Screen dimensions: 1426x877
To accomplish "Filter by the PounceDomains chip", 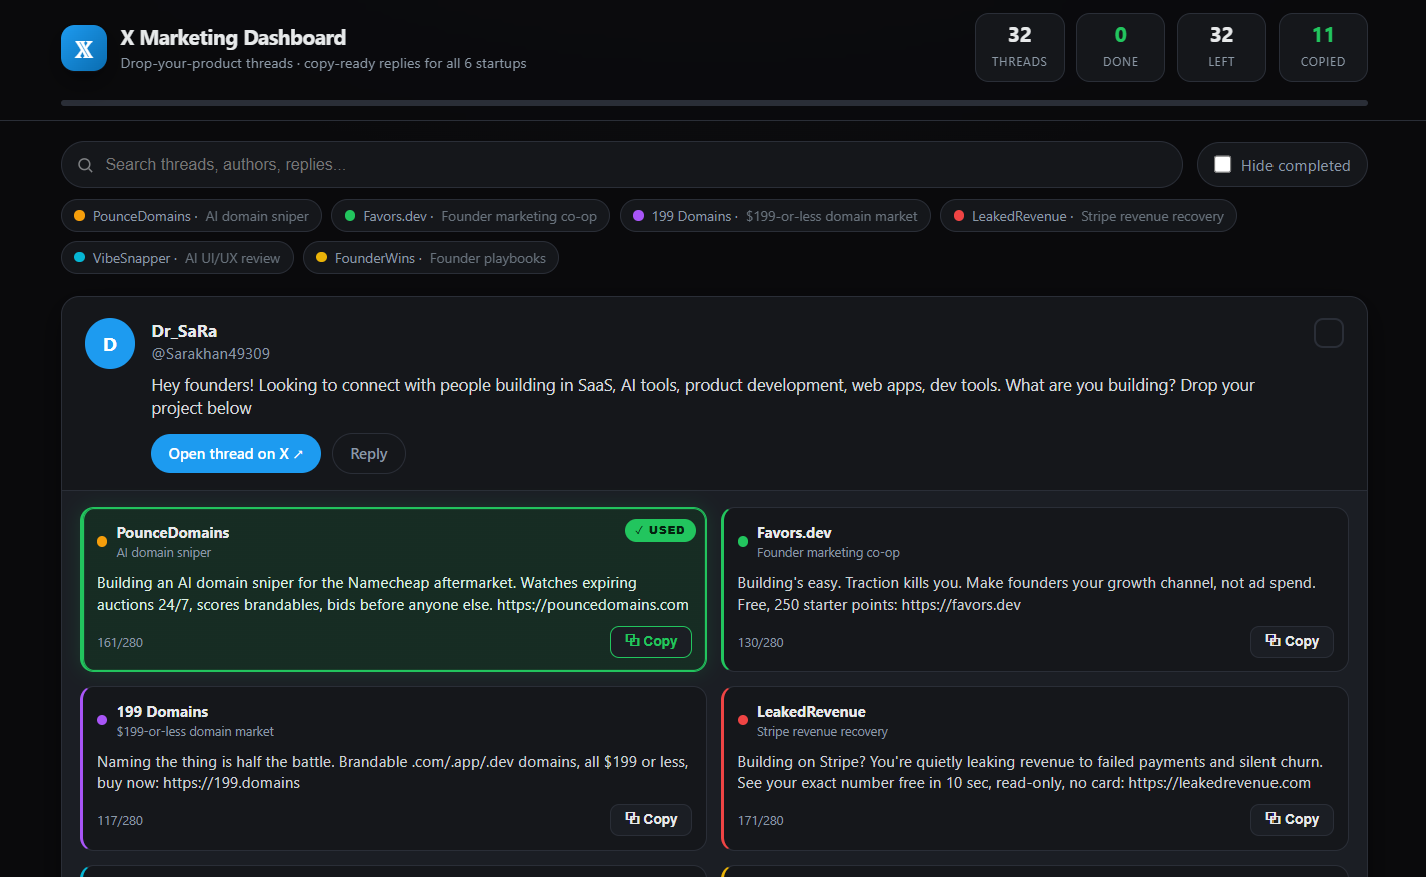I will coord(192,216).
